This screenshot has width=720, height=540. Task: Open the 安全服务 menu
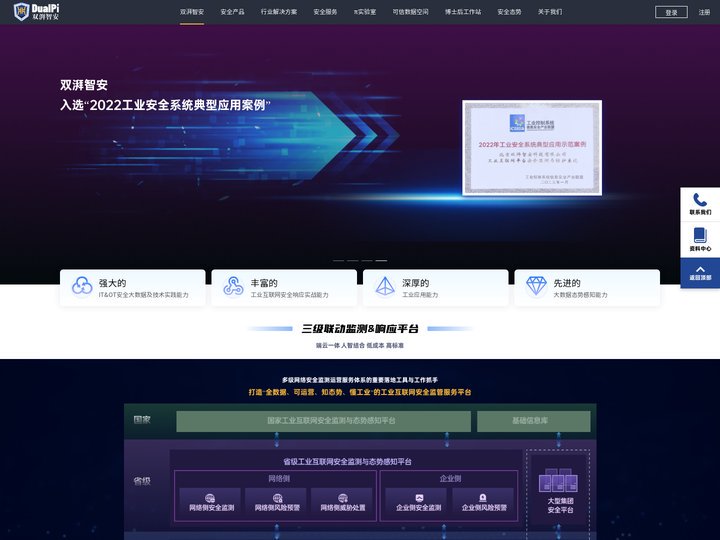click(325, 12)
